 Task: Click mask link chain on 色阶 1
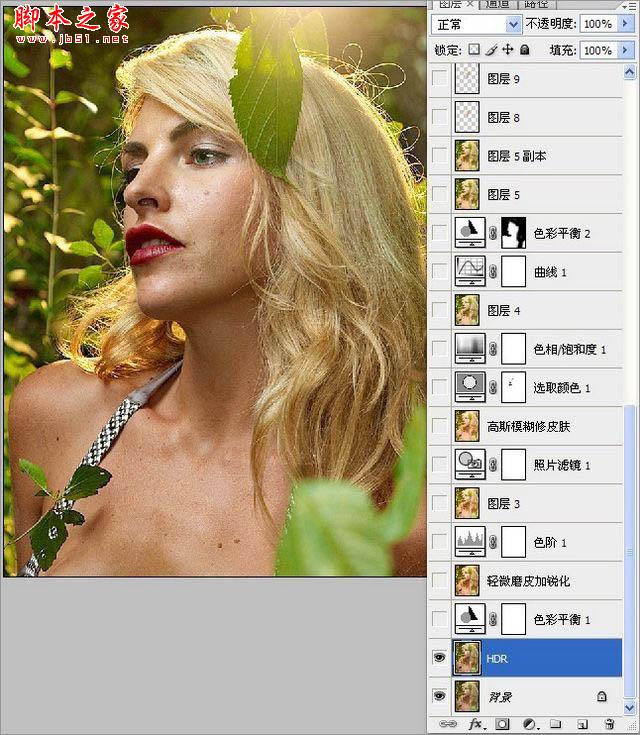(493, 542)
